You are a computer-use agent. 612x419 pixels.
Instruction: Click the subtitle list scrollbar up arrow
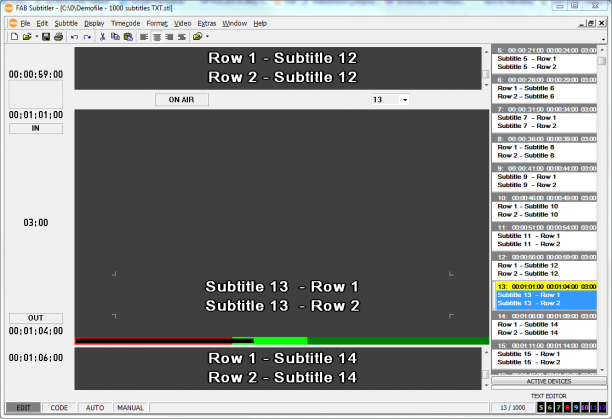click(602, 50)
